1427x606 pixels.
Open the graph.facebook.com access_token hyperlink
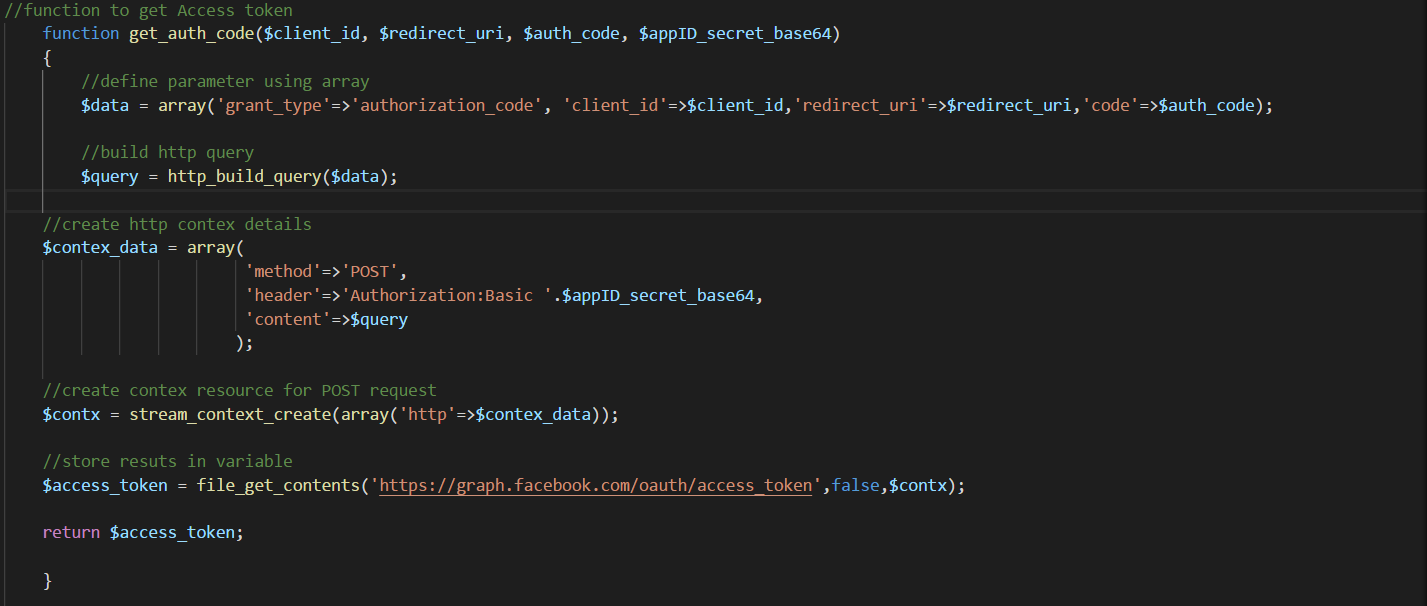[x=595, y=485]
